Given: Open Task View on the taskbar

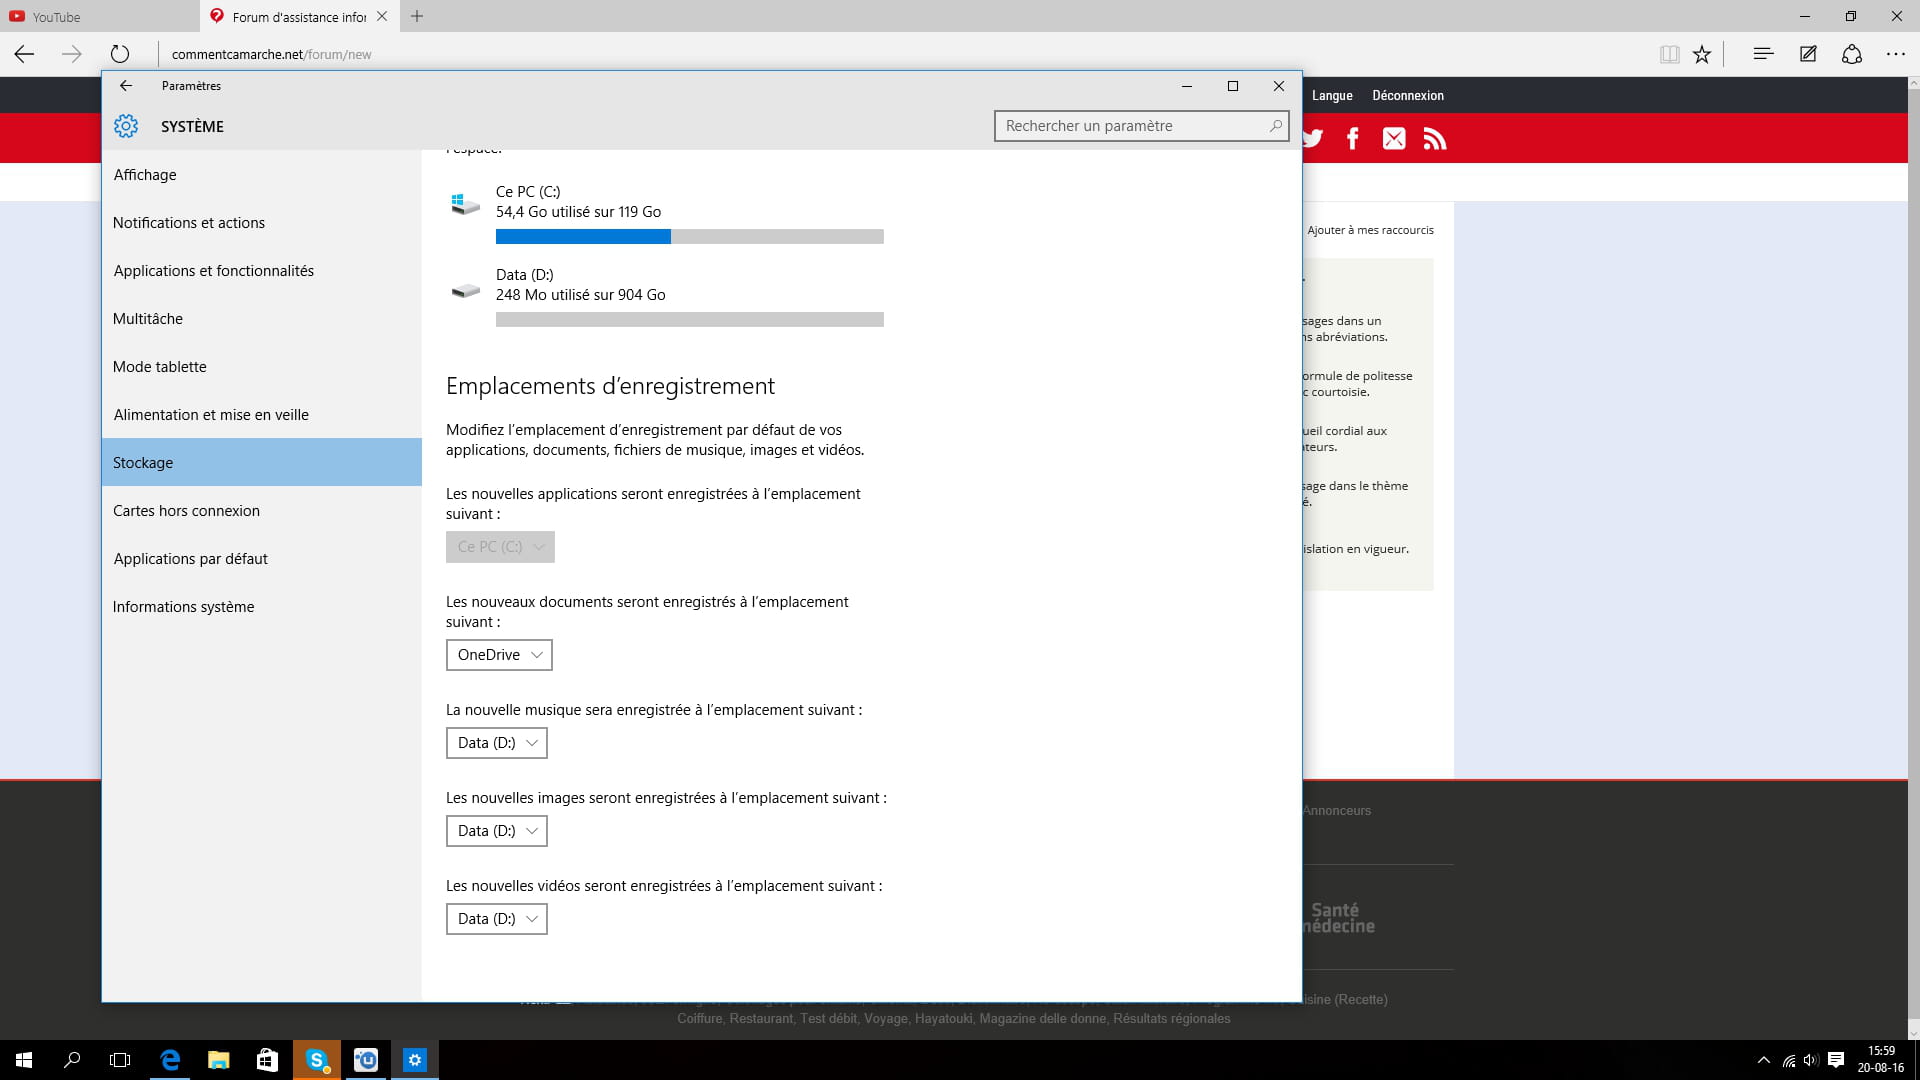Looking at the screenshot, I should [x=120, y=1060].
